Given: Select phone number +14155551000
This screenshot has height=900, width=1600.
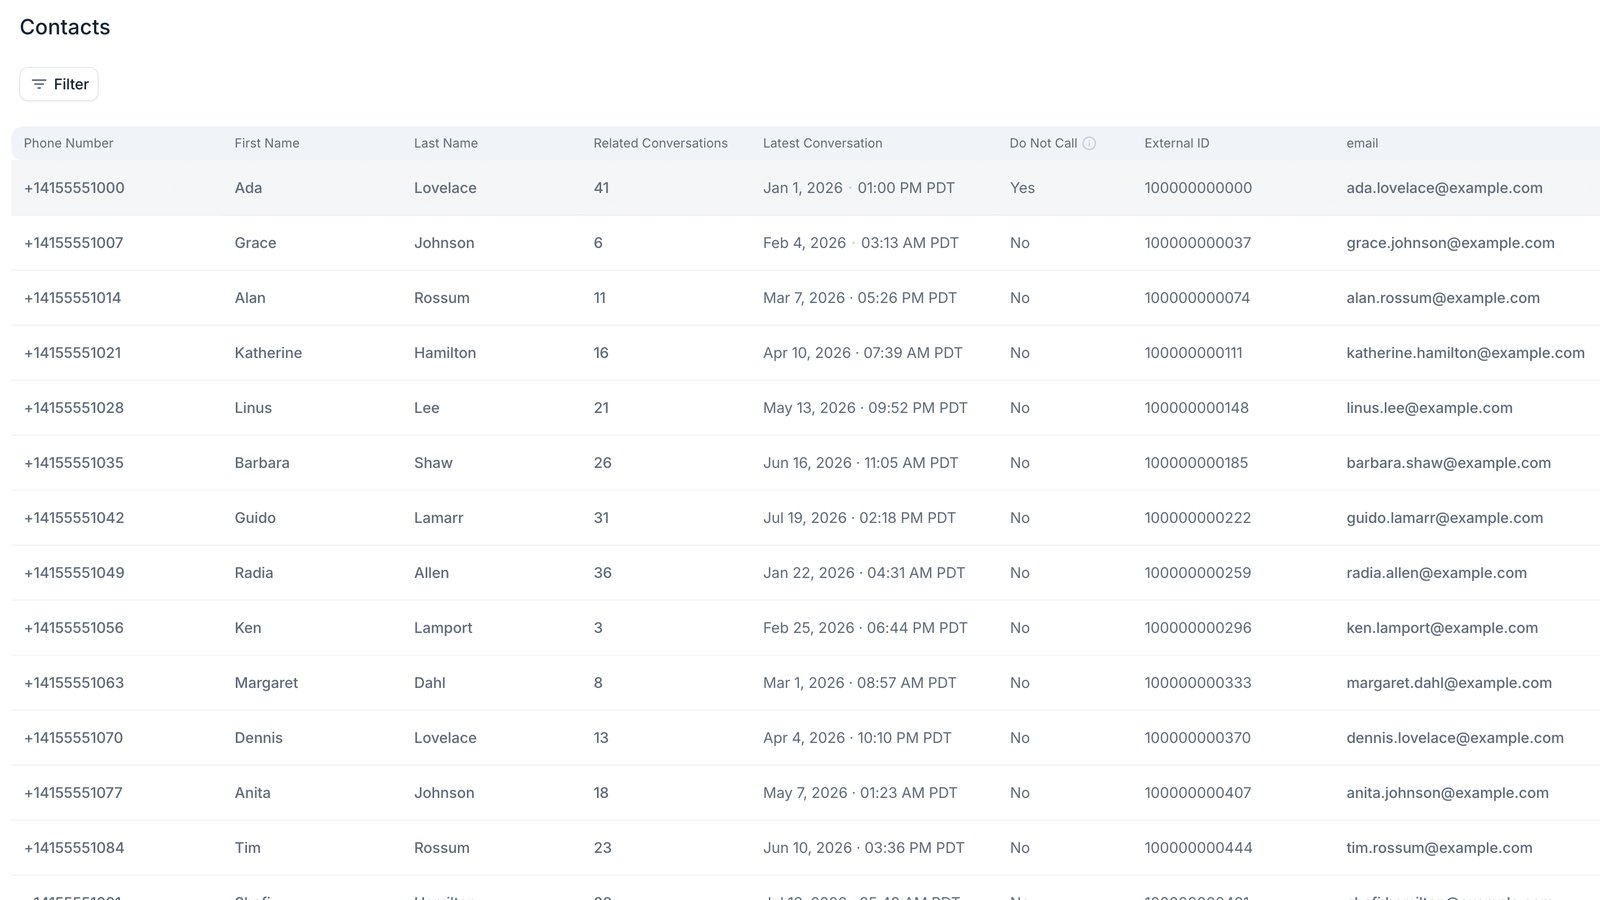Looking at the screenshot, I should 74,188.
